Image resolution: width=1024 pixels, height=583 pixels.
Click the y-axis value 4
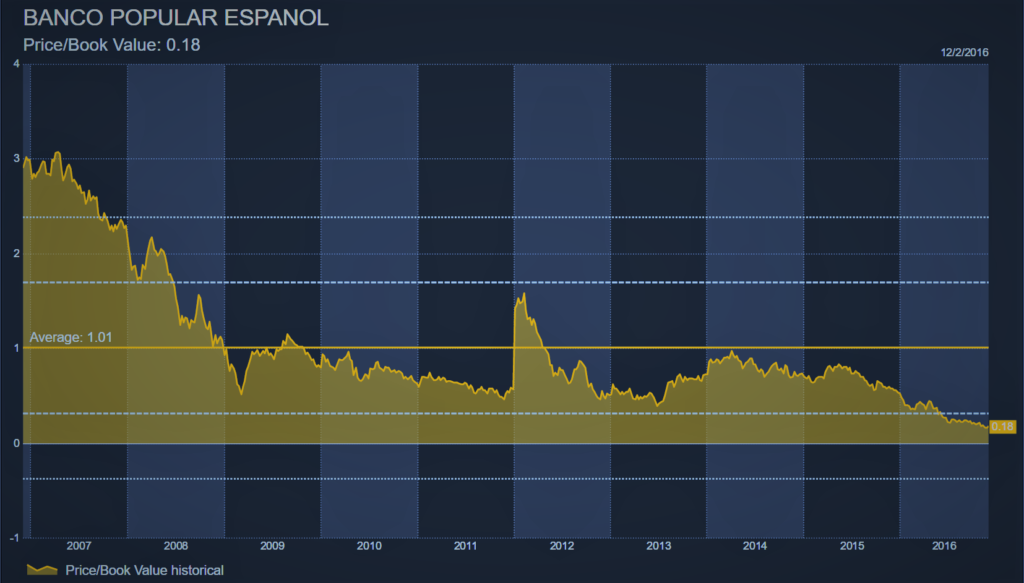tap(16, 64)
